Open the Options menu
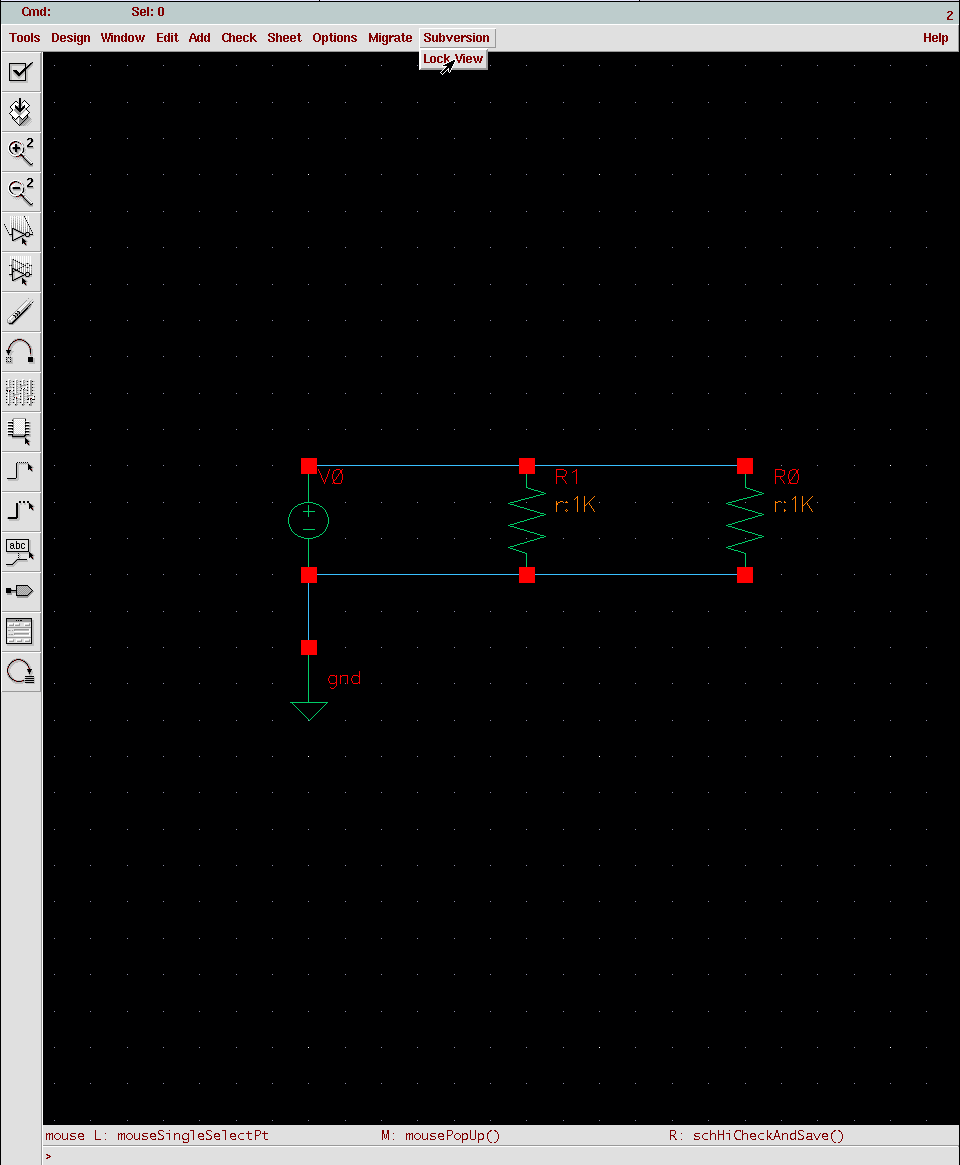 334,38
